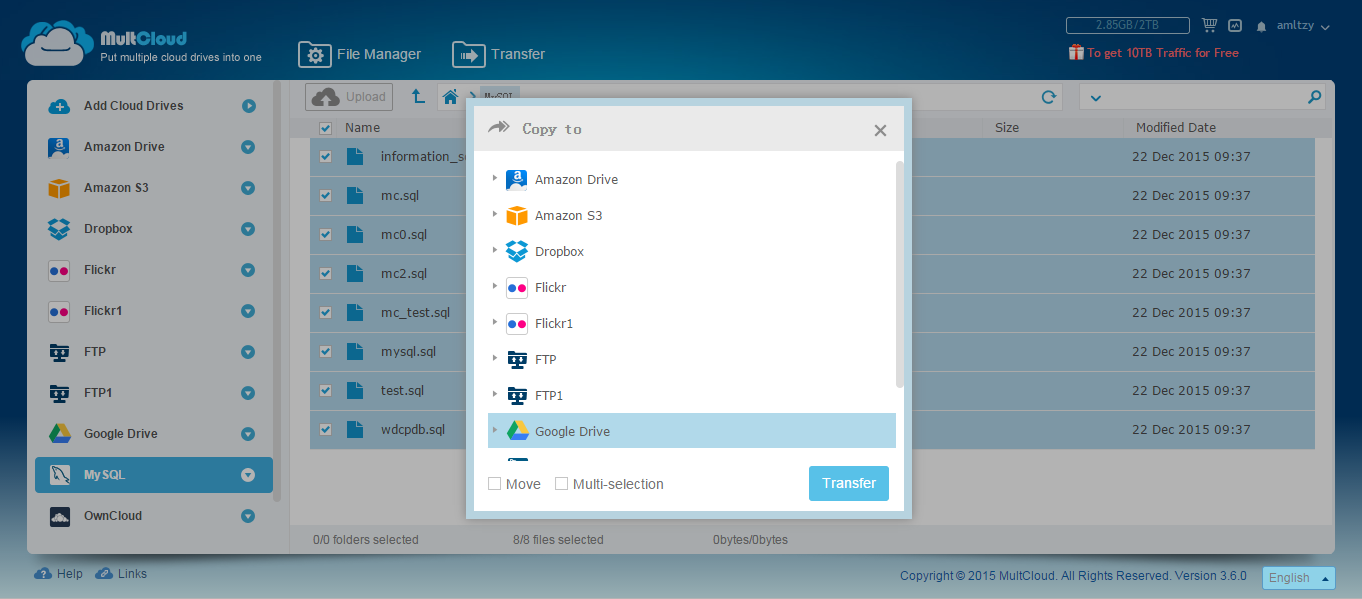Image resolution: width=1362 pixels, height=599 pixels.
Task: Click the FTP icon in sidebar
Action: pos(59,352)
